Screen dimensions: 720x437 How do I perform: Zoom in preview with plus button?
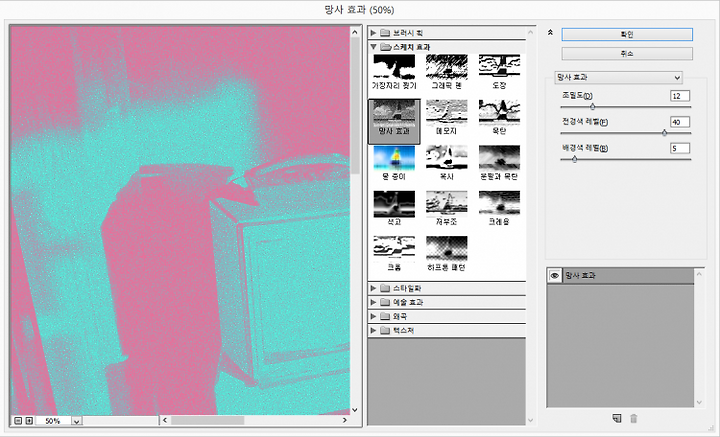29,420
